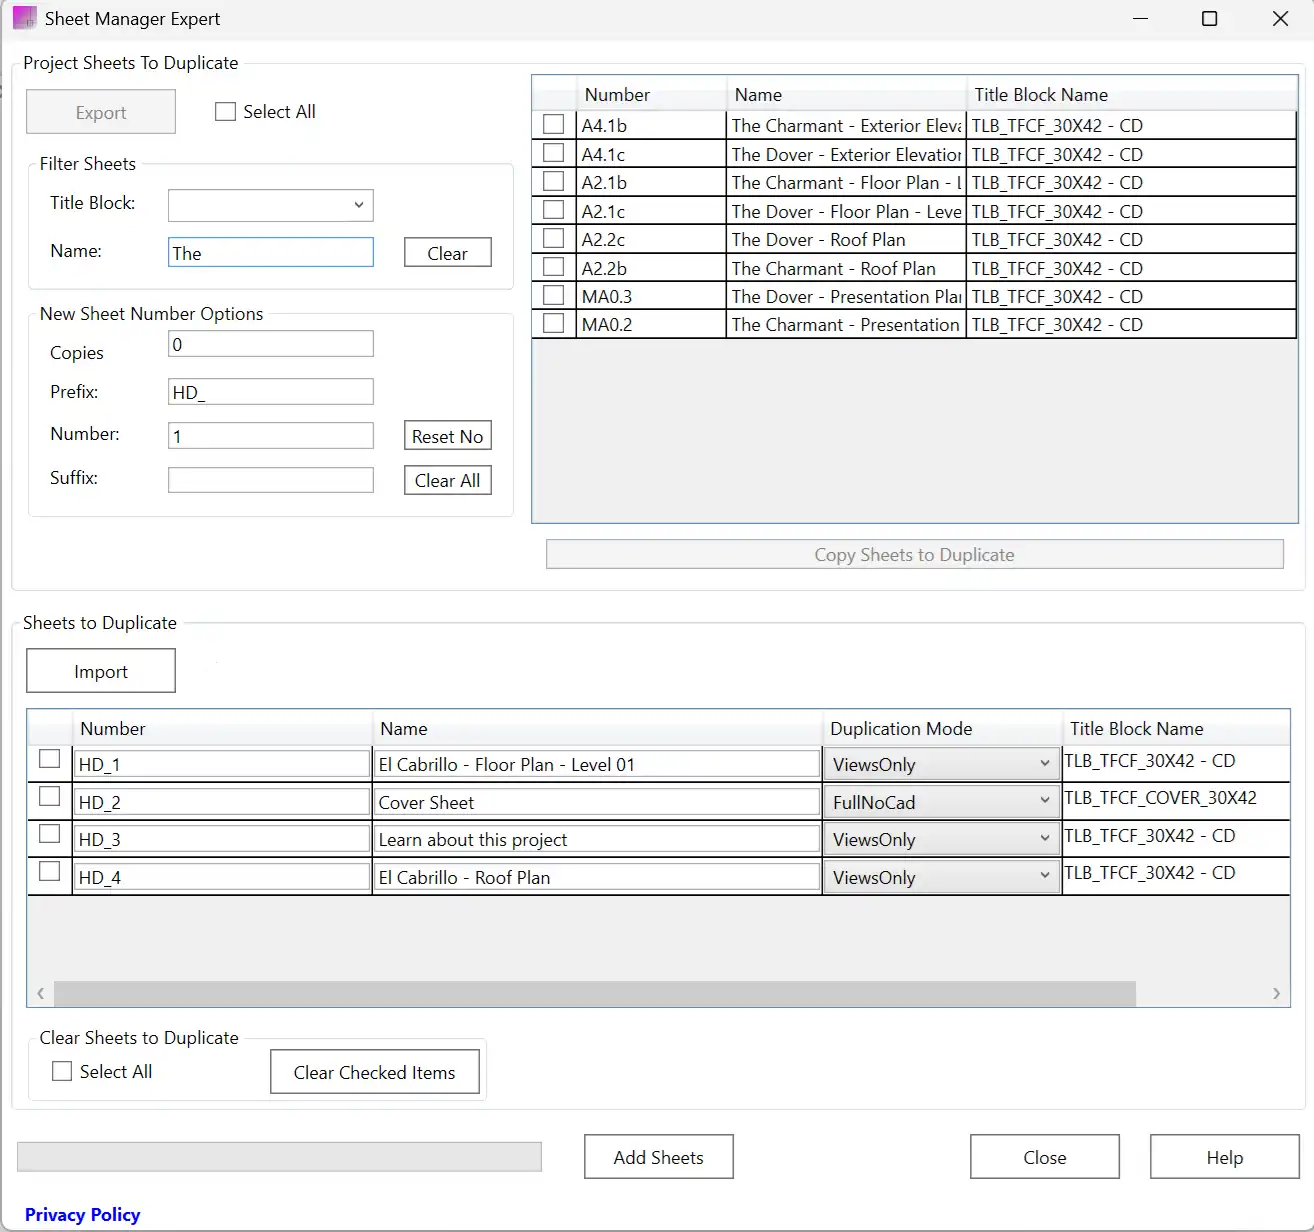Click the Import button

tap(101, 671)
